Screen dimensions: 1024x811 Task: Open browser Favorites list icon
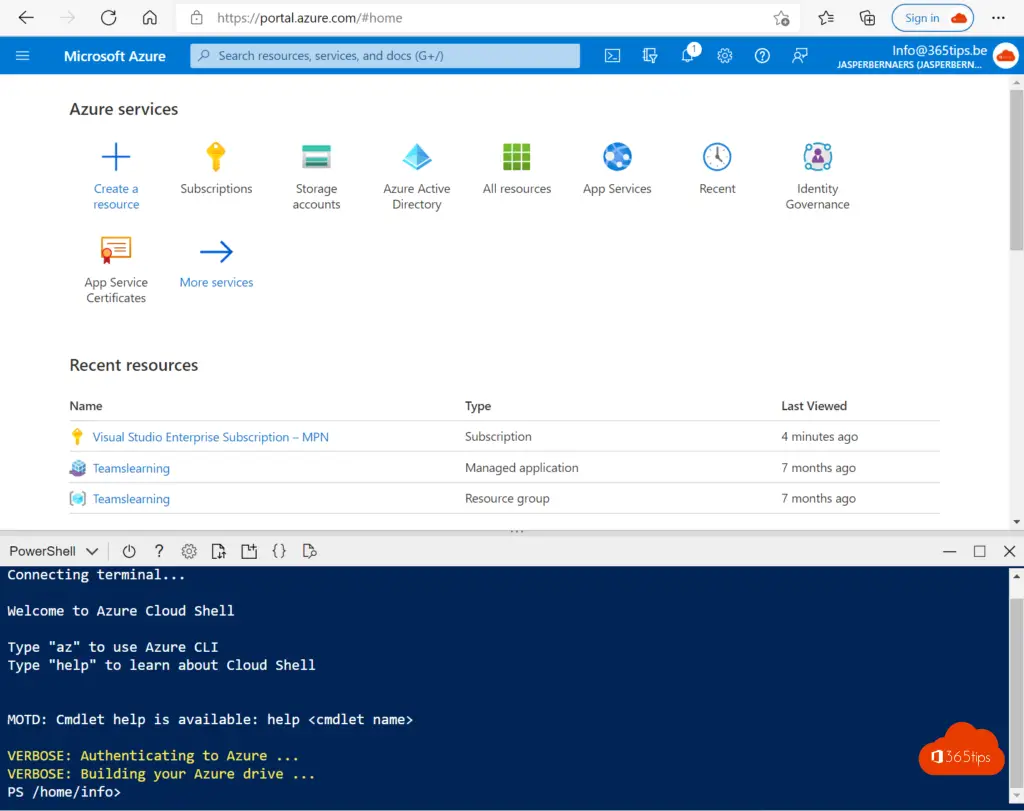pos(826,18)
